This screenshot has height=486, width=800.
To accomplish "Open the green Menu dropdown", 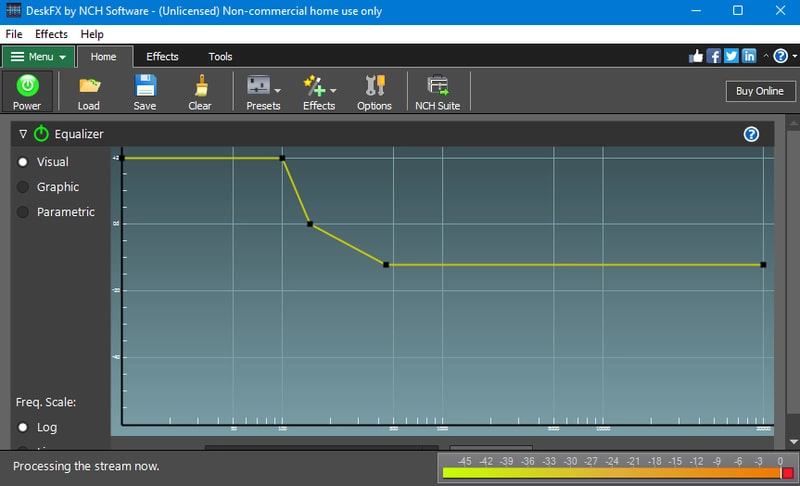I will click(38, 57).
